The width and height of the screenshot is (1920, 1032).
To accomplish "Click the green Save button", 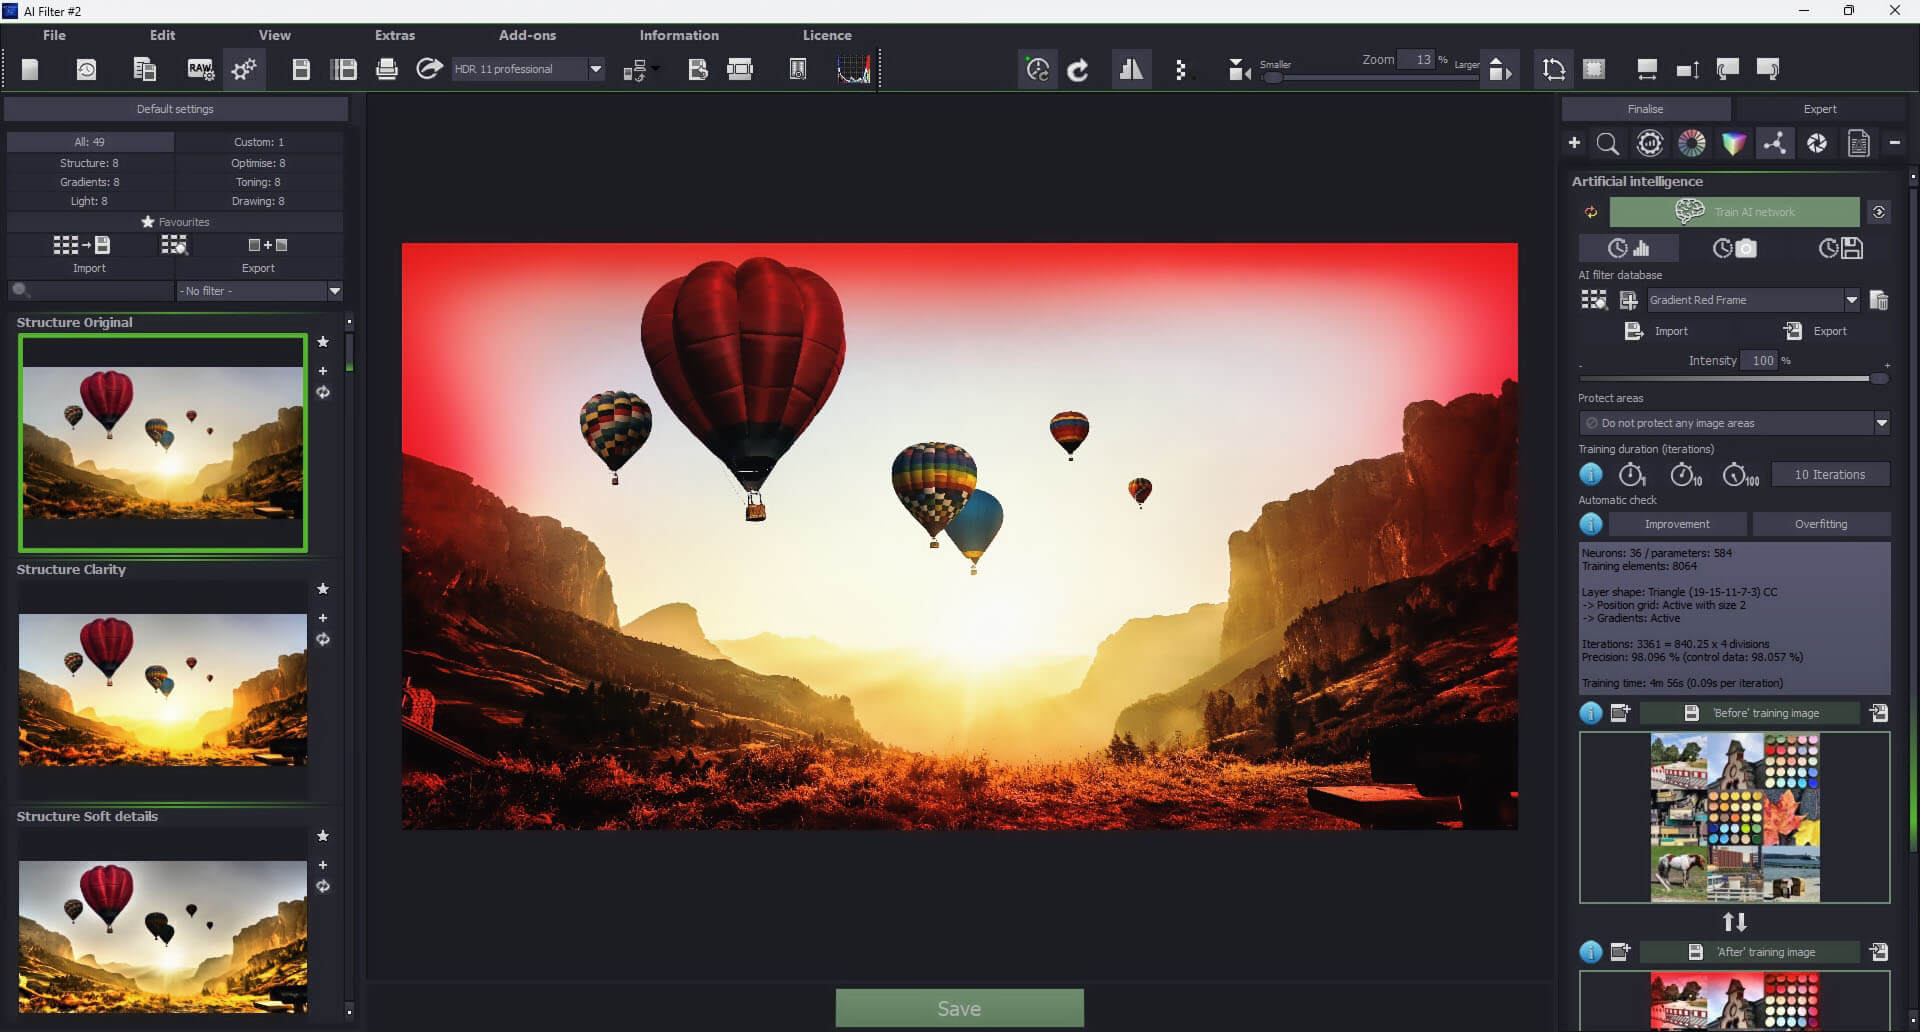I will [x=959, y=1008].
